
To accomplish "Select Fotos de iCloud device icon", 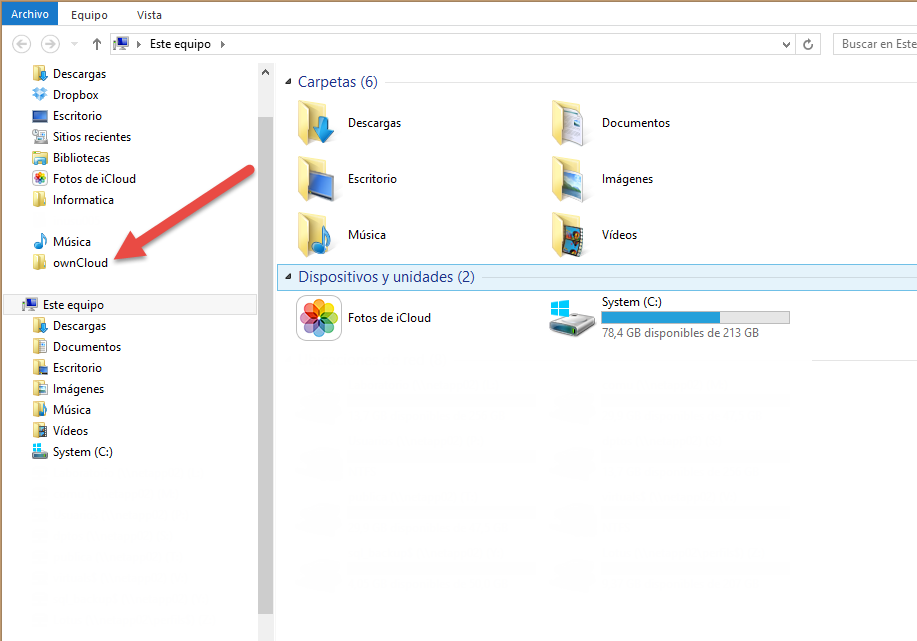I will pos(319,318).
